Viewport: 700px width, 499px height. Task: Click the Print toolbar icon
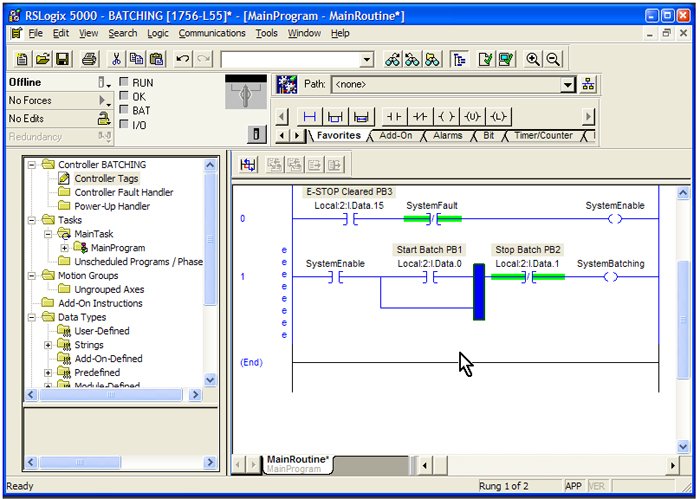tap(89, 59)
